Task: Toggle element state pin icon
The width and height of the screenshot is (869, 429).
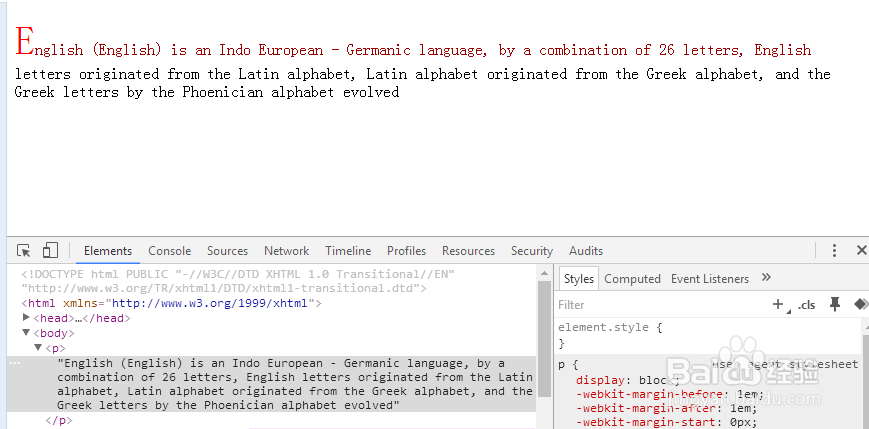Action: pyautogui.click(x=835, y=304)
